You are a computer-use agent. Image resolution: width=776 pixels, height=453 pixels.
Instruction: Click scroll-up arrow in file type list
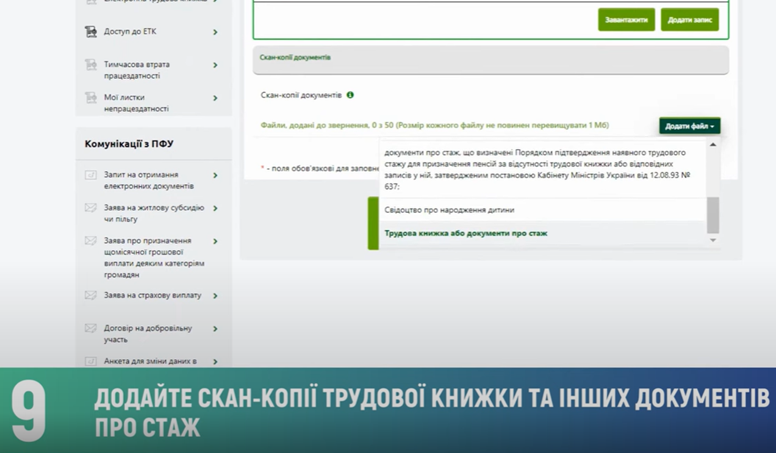pyautogui.click(x=713, y=145)
